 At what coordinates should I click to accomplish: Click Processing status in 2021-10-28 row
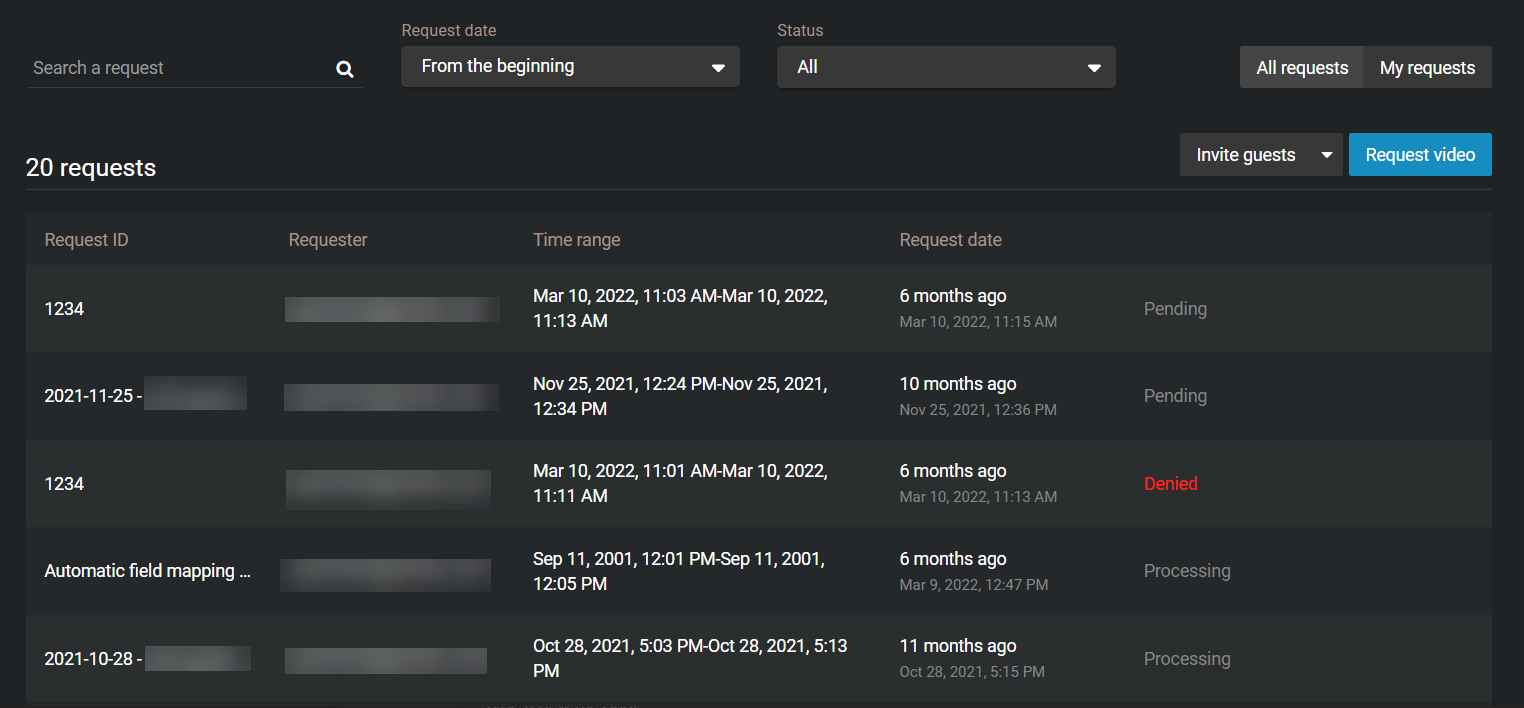tap(1187, 659)
